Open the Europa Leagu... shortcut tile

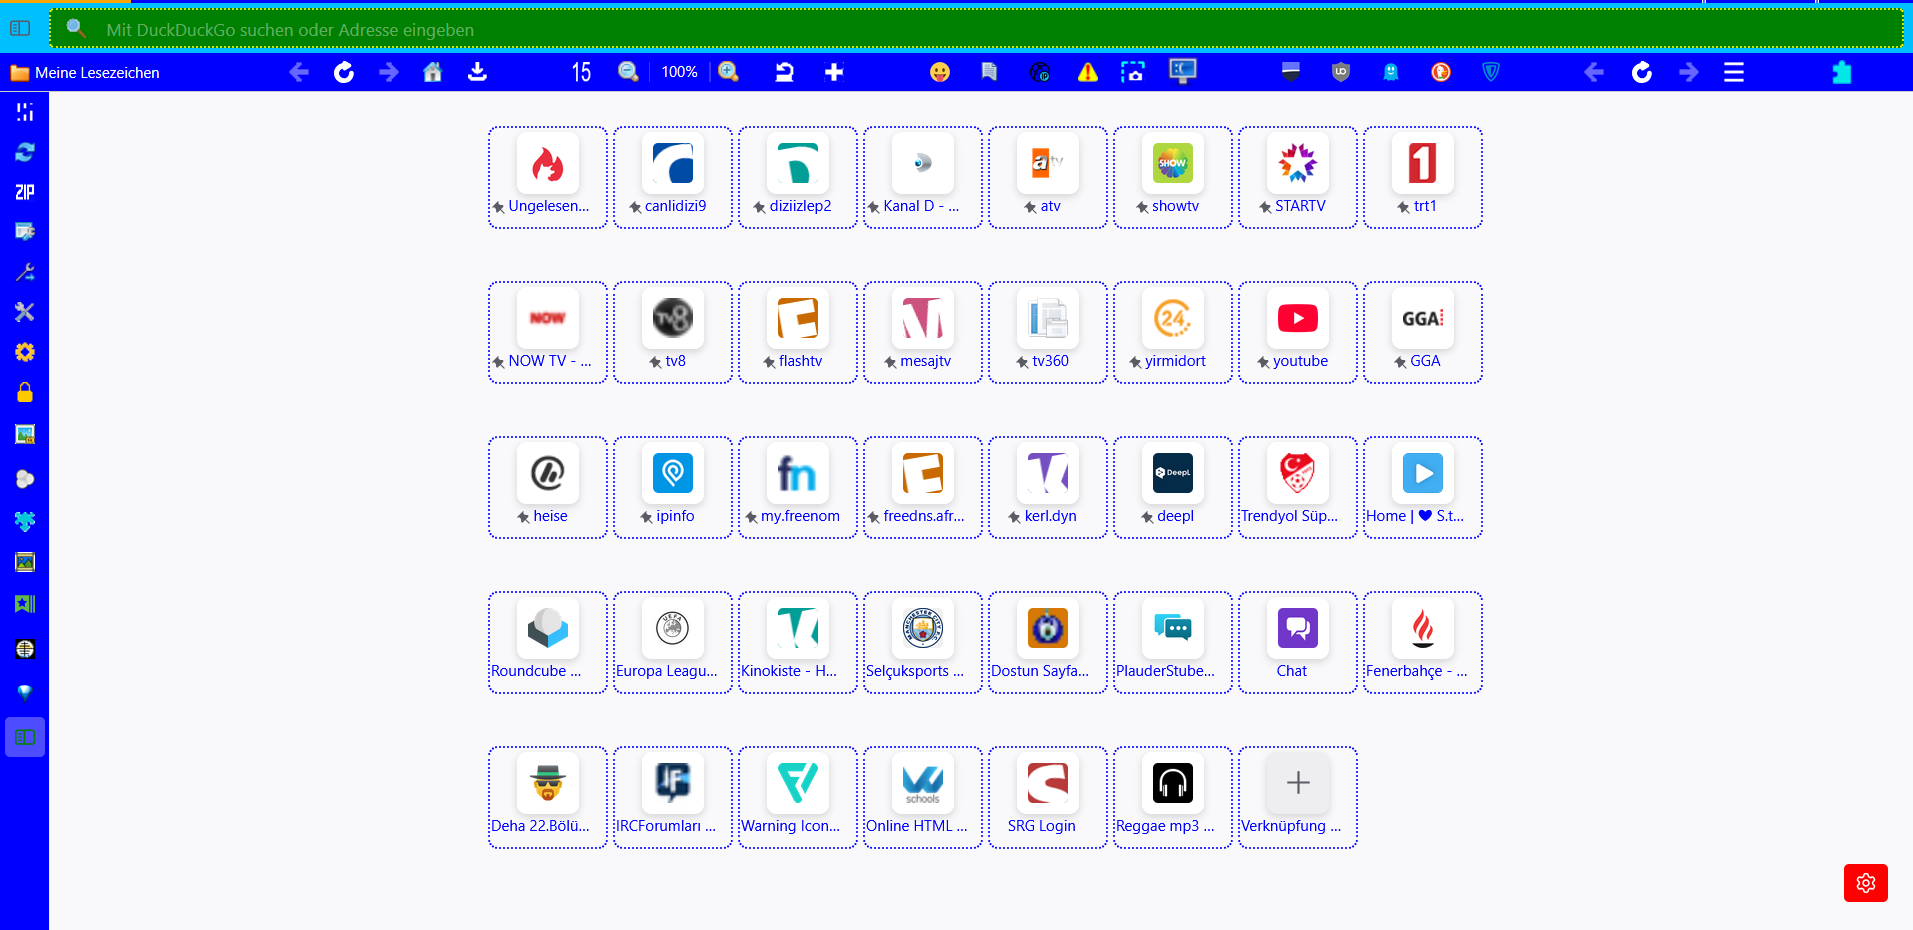(x=673, y=642)
